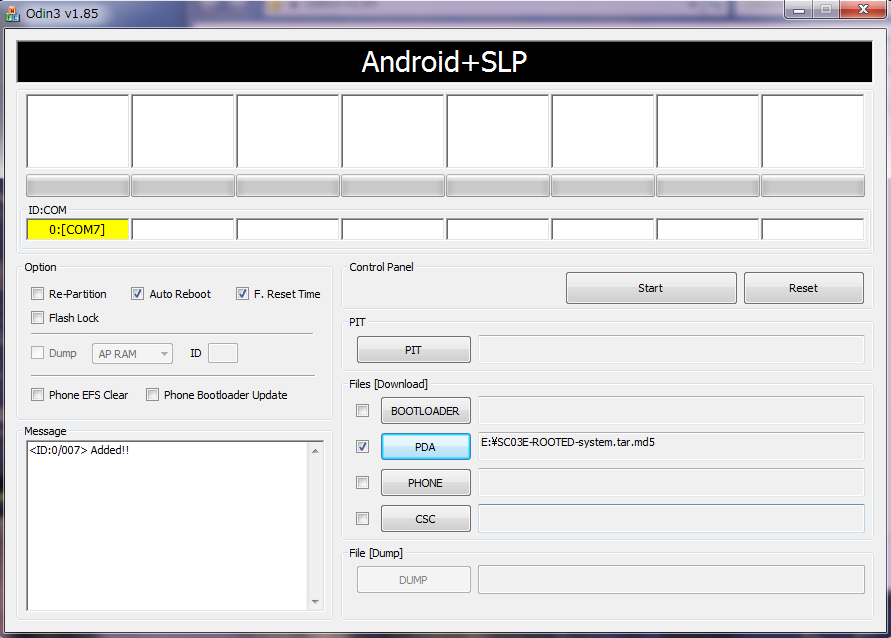Click the Message log scrollbar down arrow

click(x=315, y=602)
